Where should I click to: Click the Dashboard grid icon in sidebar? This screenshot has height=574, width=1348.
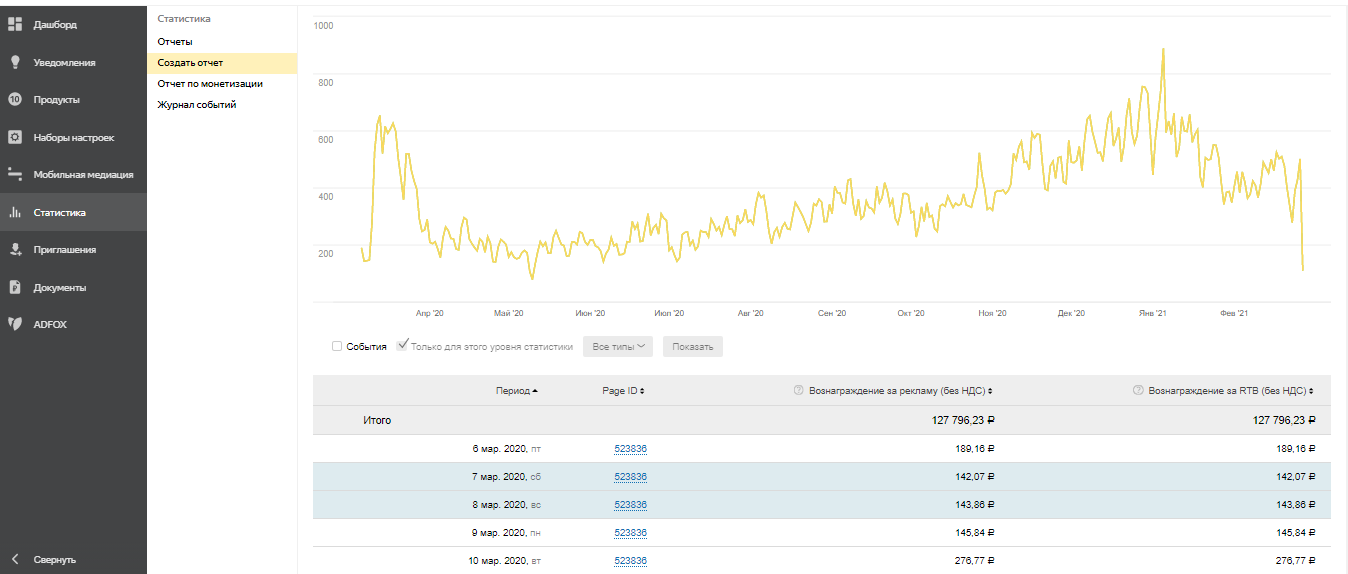pyautogui.click(x=15, y=24)
